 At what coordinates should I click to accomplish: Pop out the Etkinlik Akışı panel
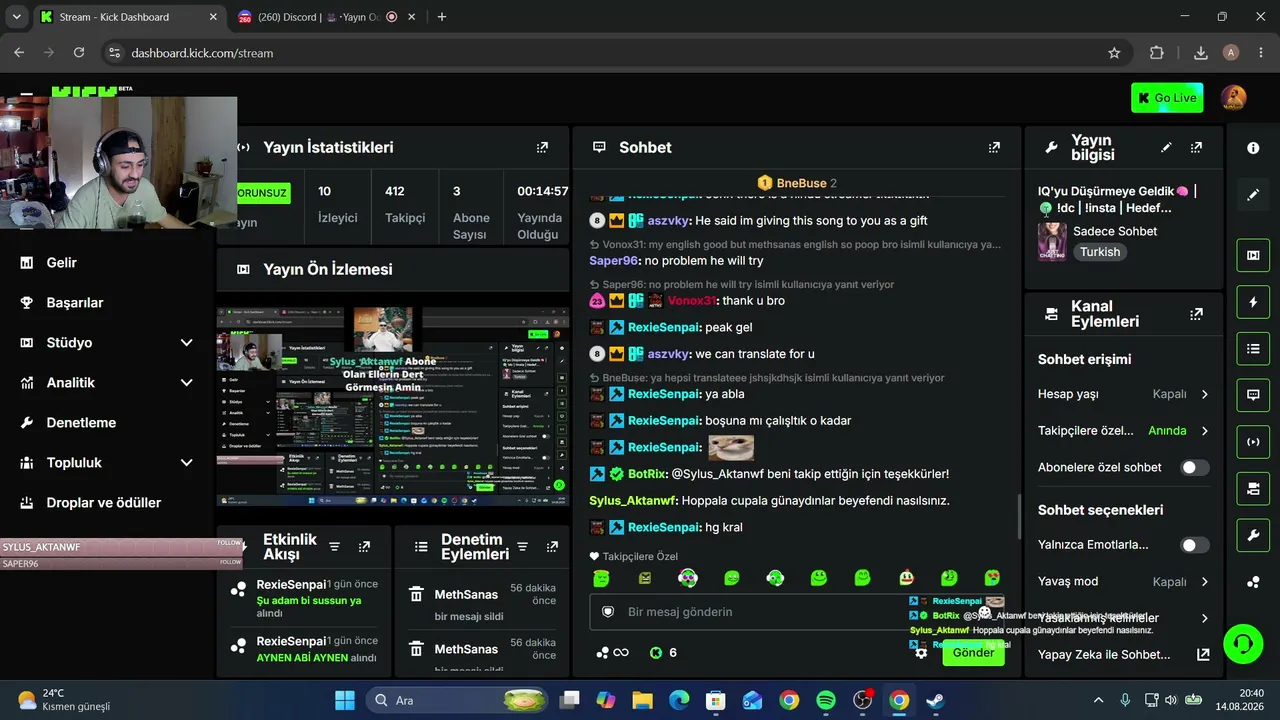(x=364, y=547)
